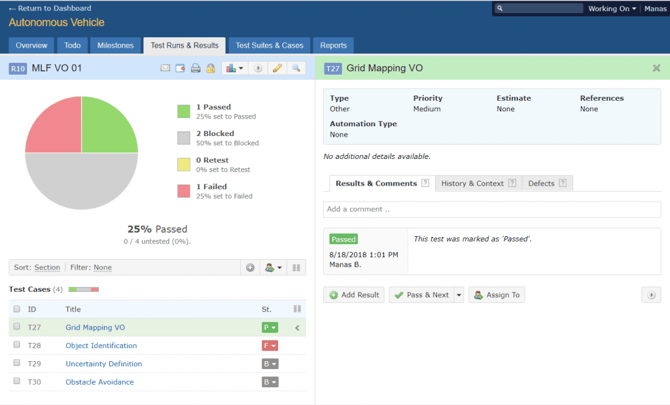Click the Filter None link
The height and width of the screenshot is (405, 670).
[x=103, y=268]
